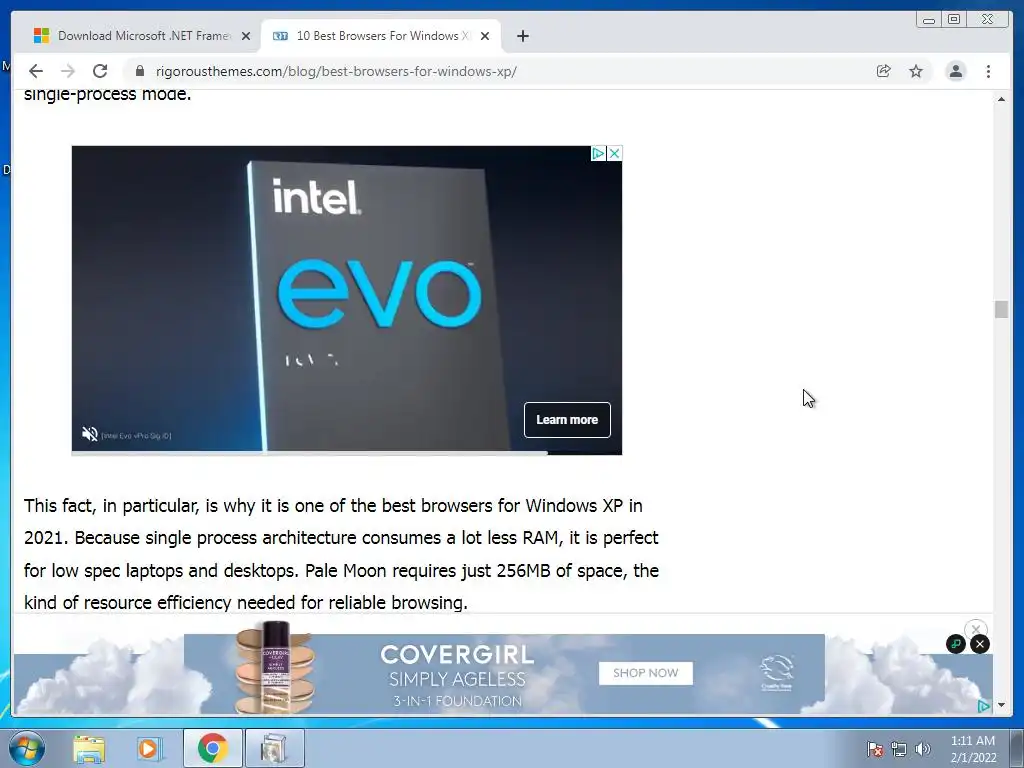1024x768 pixels.
Task: Select the 10 Best Browsers For Windows tab
Action: pos(381,36)
